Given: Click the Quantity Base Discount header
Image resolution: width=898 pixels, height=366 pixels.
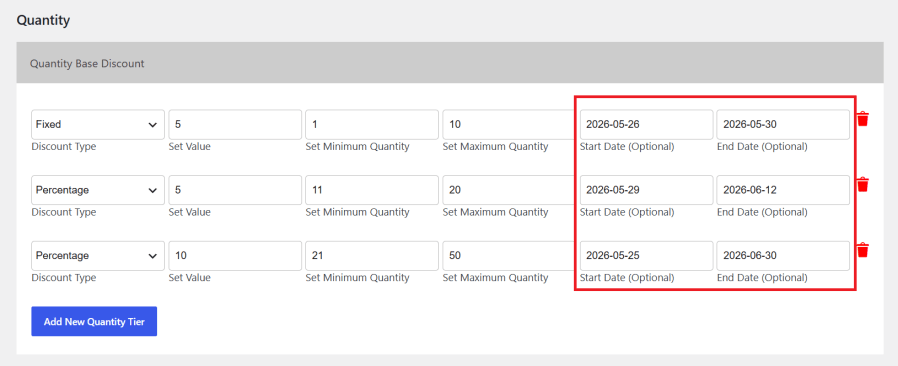Looking at the screenshot, I should pyautogui.click(x=450, y=63).
